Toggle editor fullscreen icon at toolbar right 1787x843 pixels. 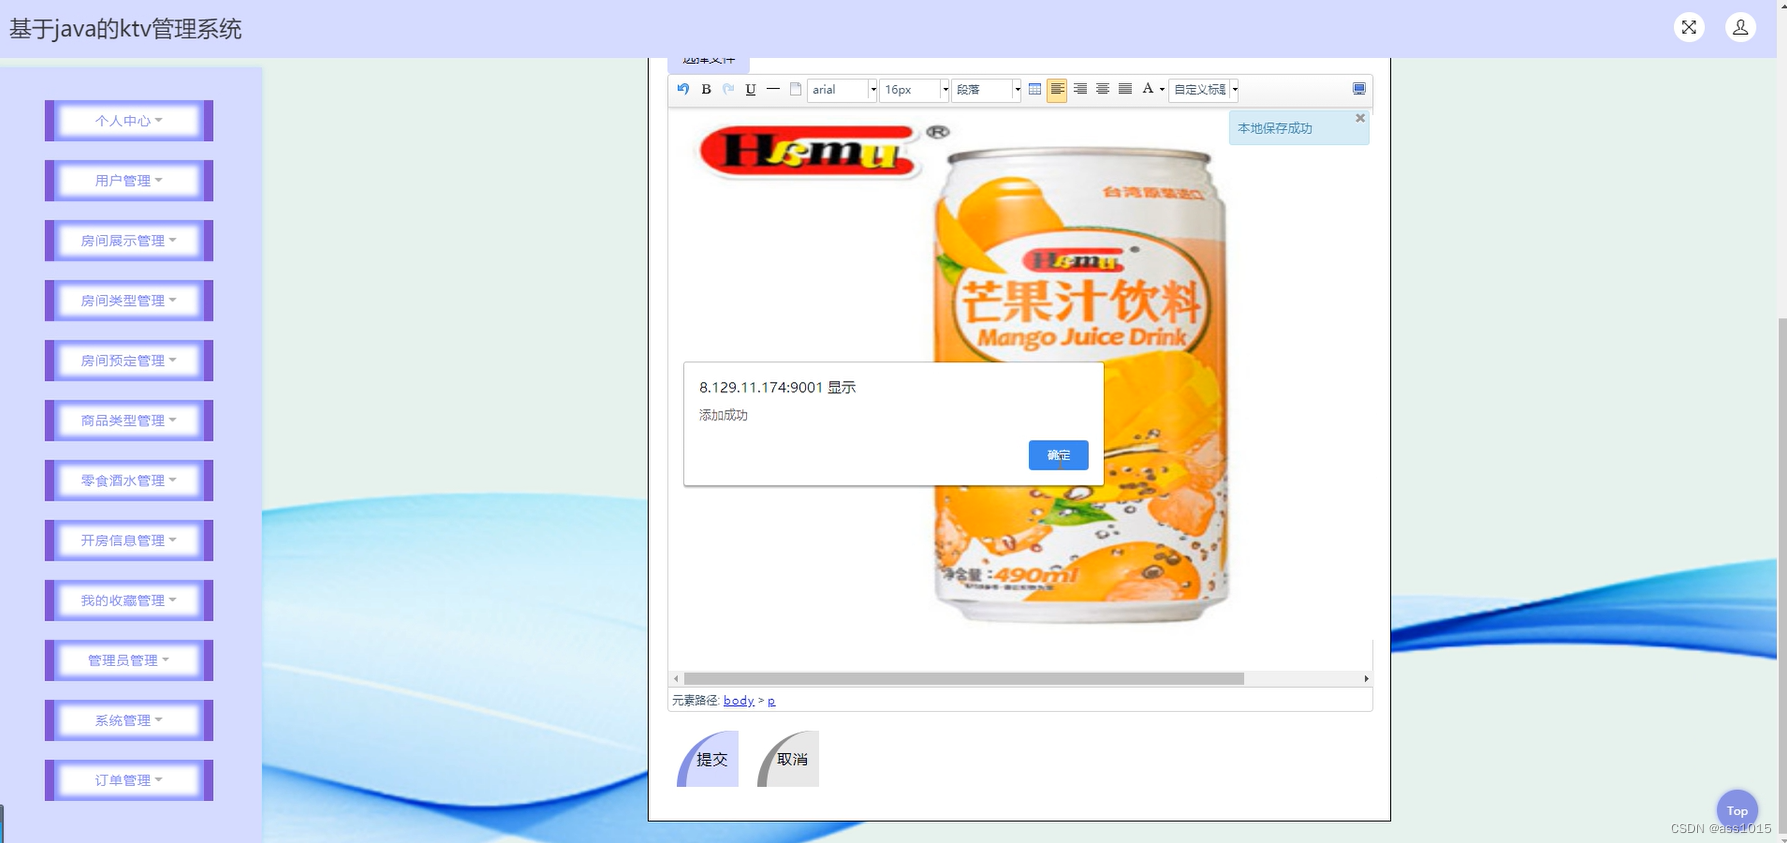(x=1359, y=89)
